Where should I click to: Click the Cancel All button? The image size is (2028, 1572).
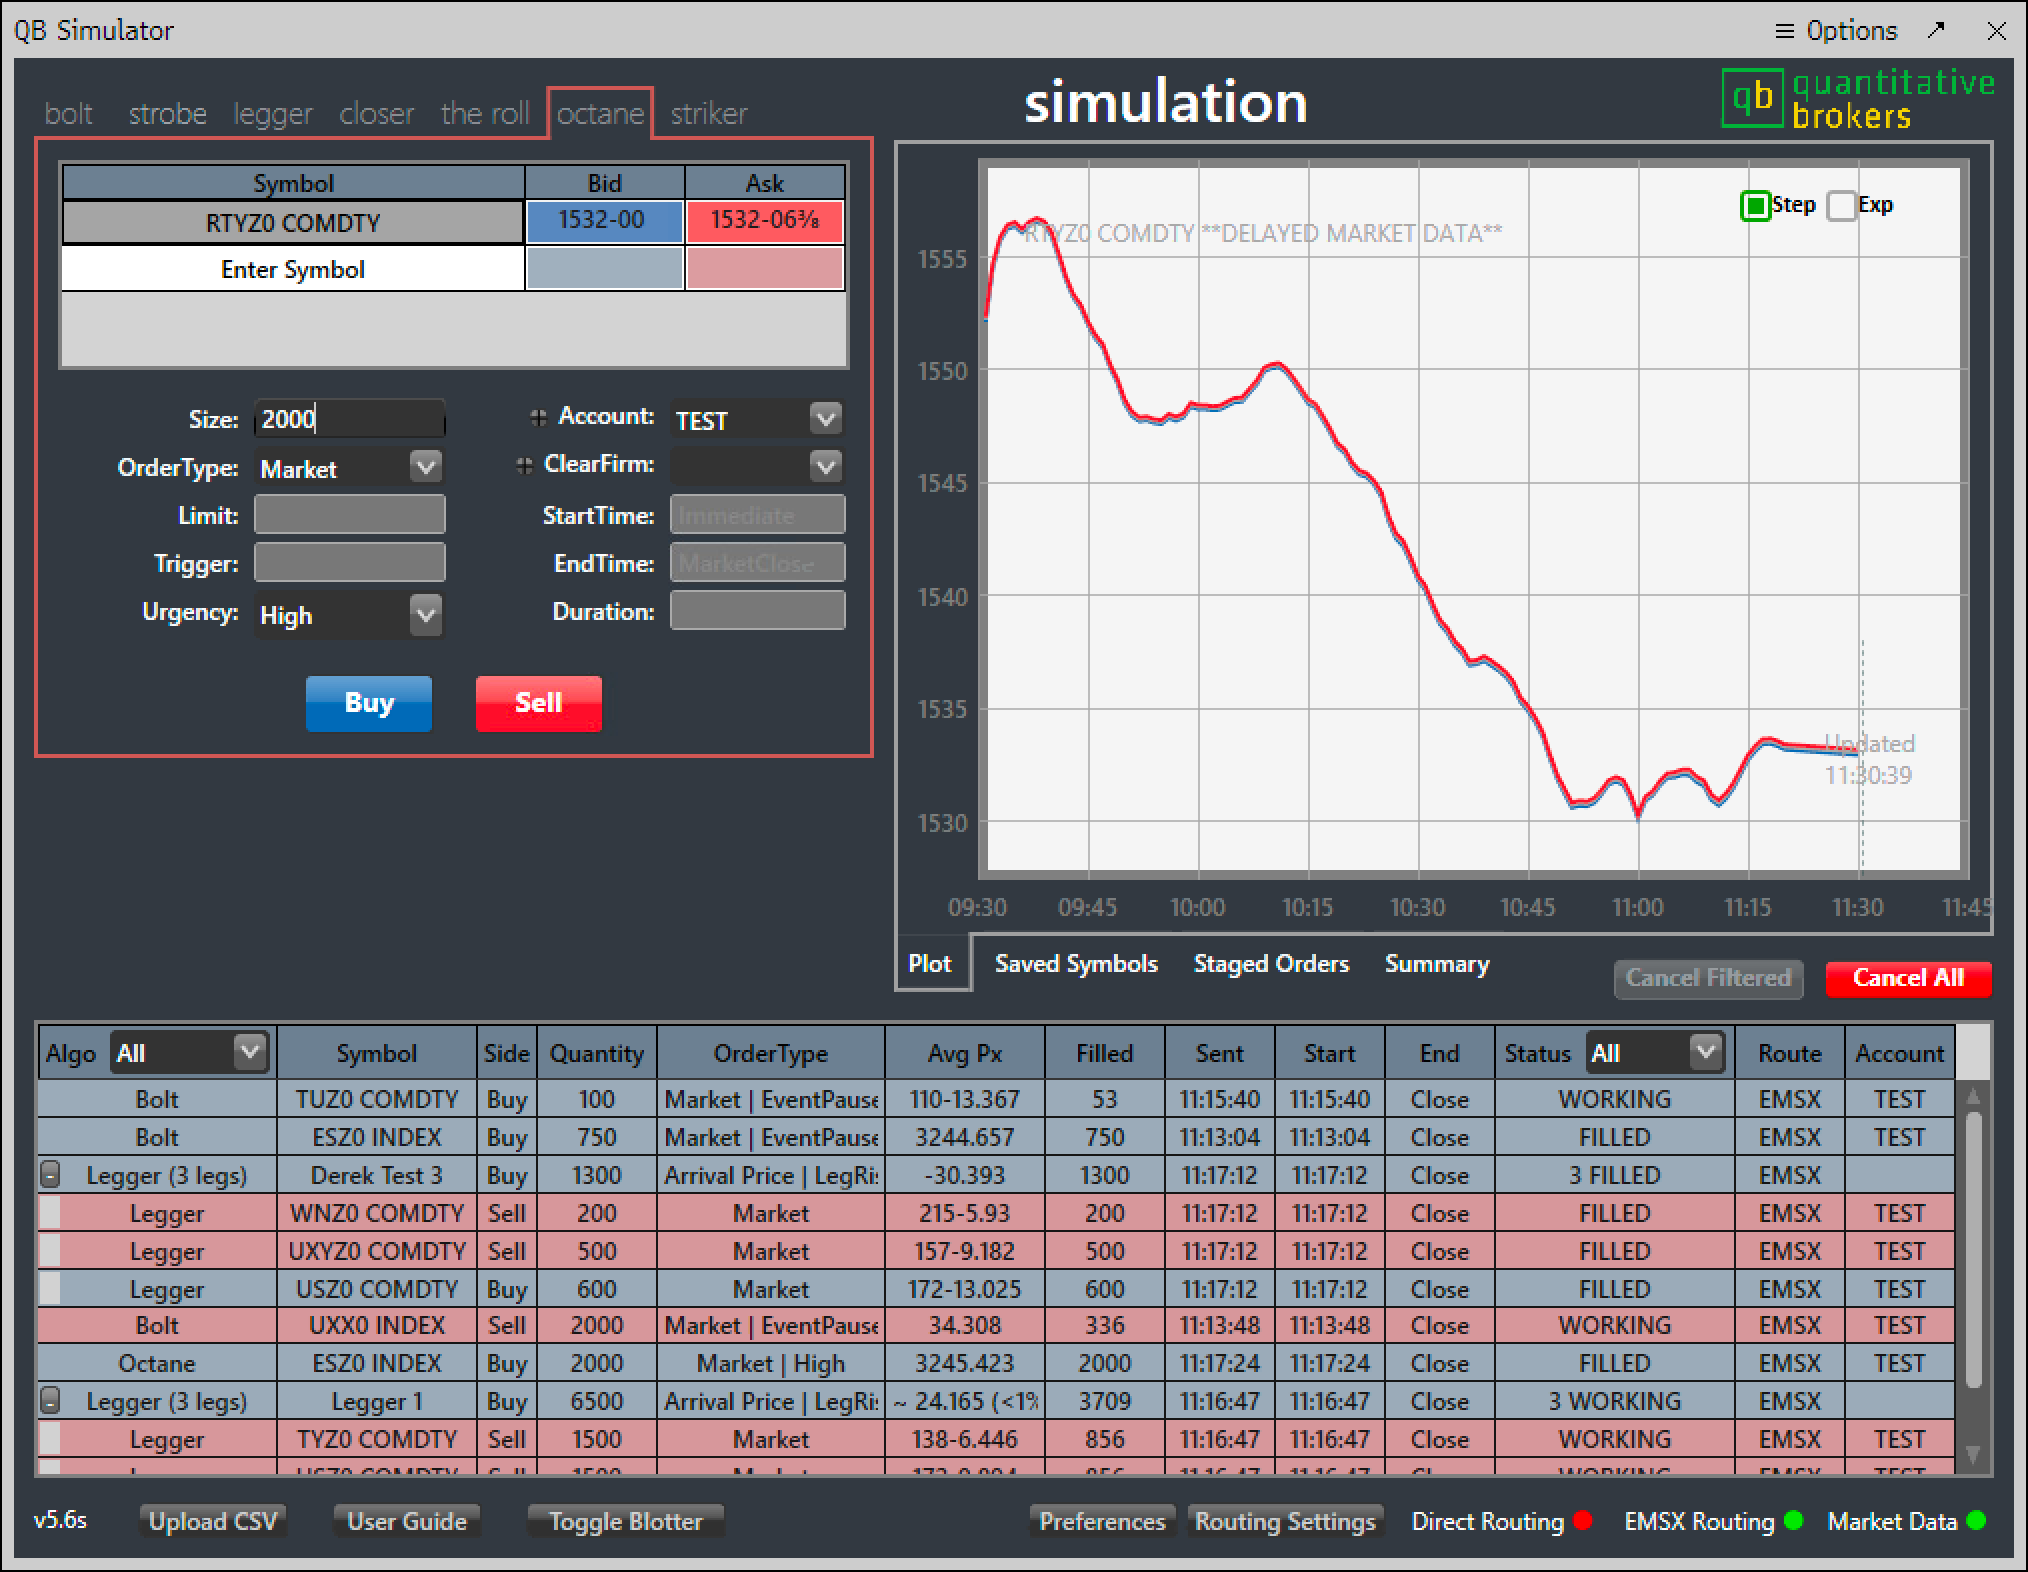[1908, 978]
